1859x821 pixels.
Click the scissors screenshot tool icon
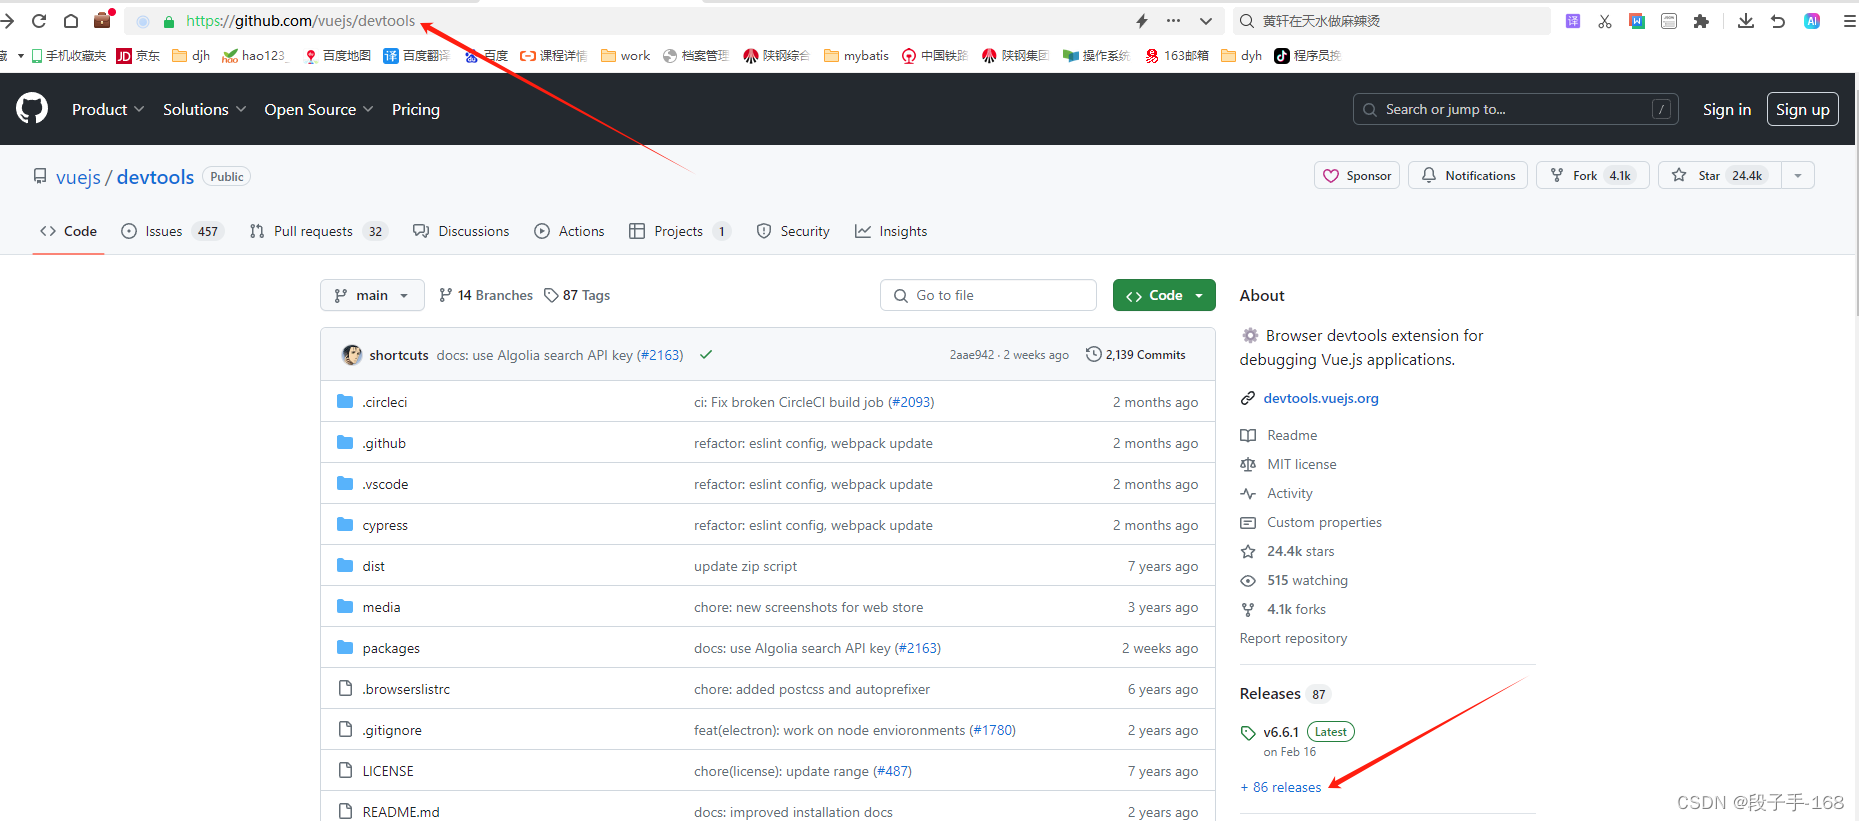[x=1605, y=21]
